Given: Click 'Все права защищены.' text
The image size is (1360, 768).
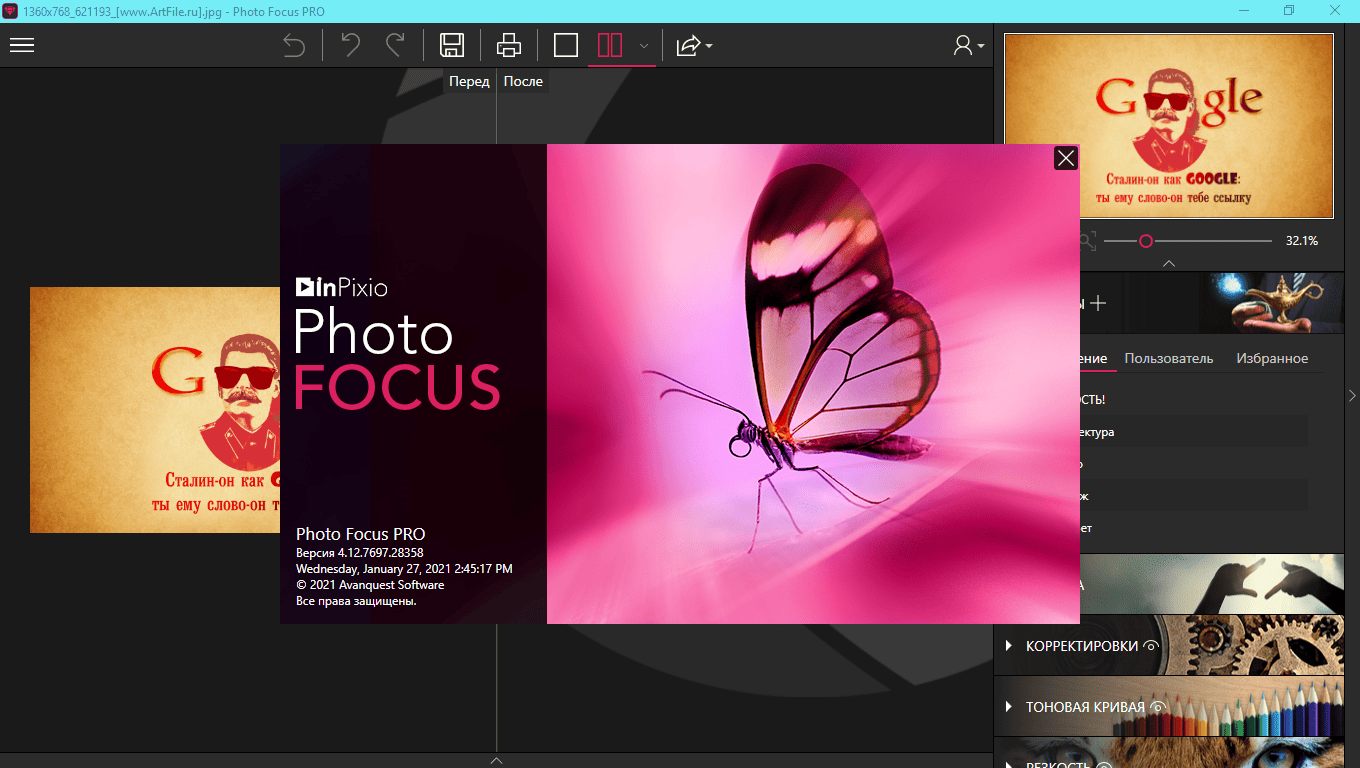Looking at the screenshot, I should (x=356, y=601).
